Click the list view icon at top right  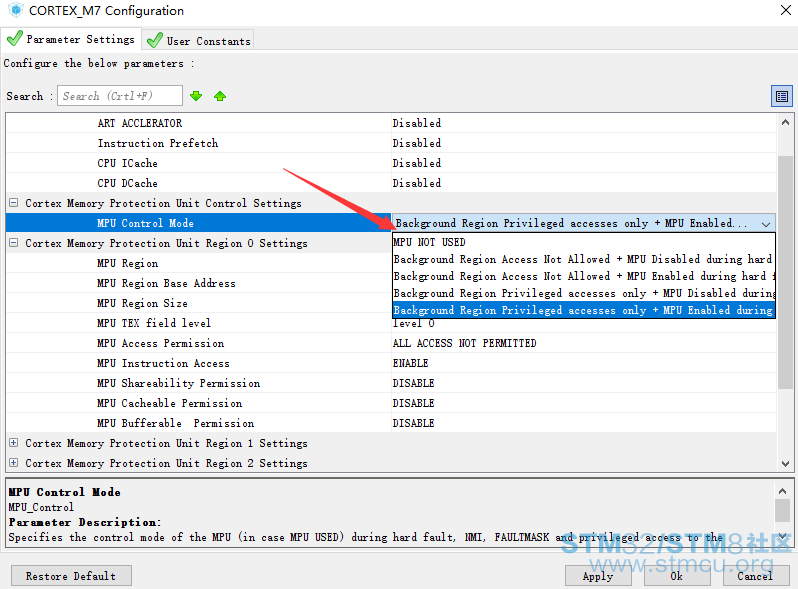point(781,96)
